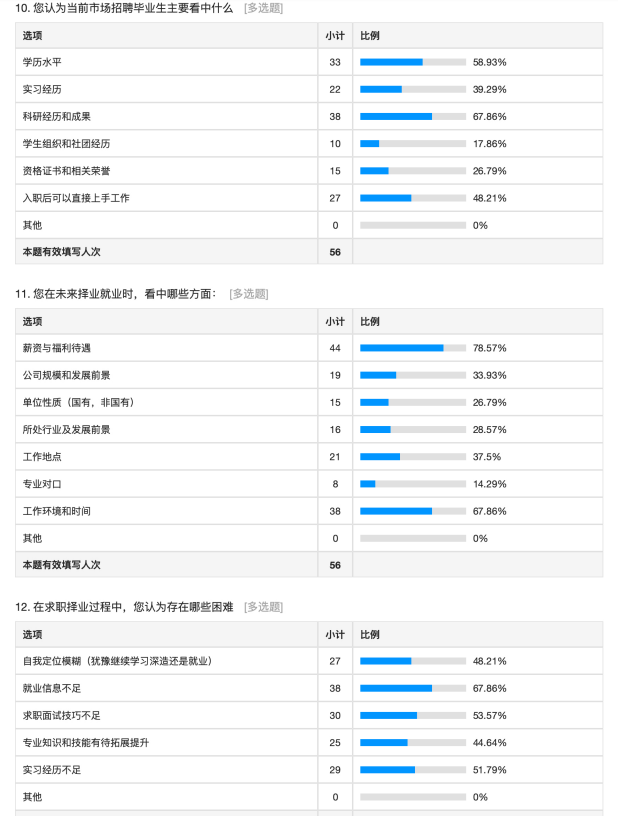Click the 78.57% percentage value
618x816 pixels.
[489, 348]
